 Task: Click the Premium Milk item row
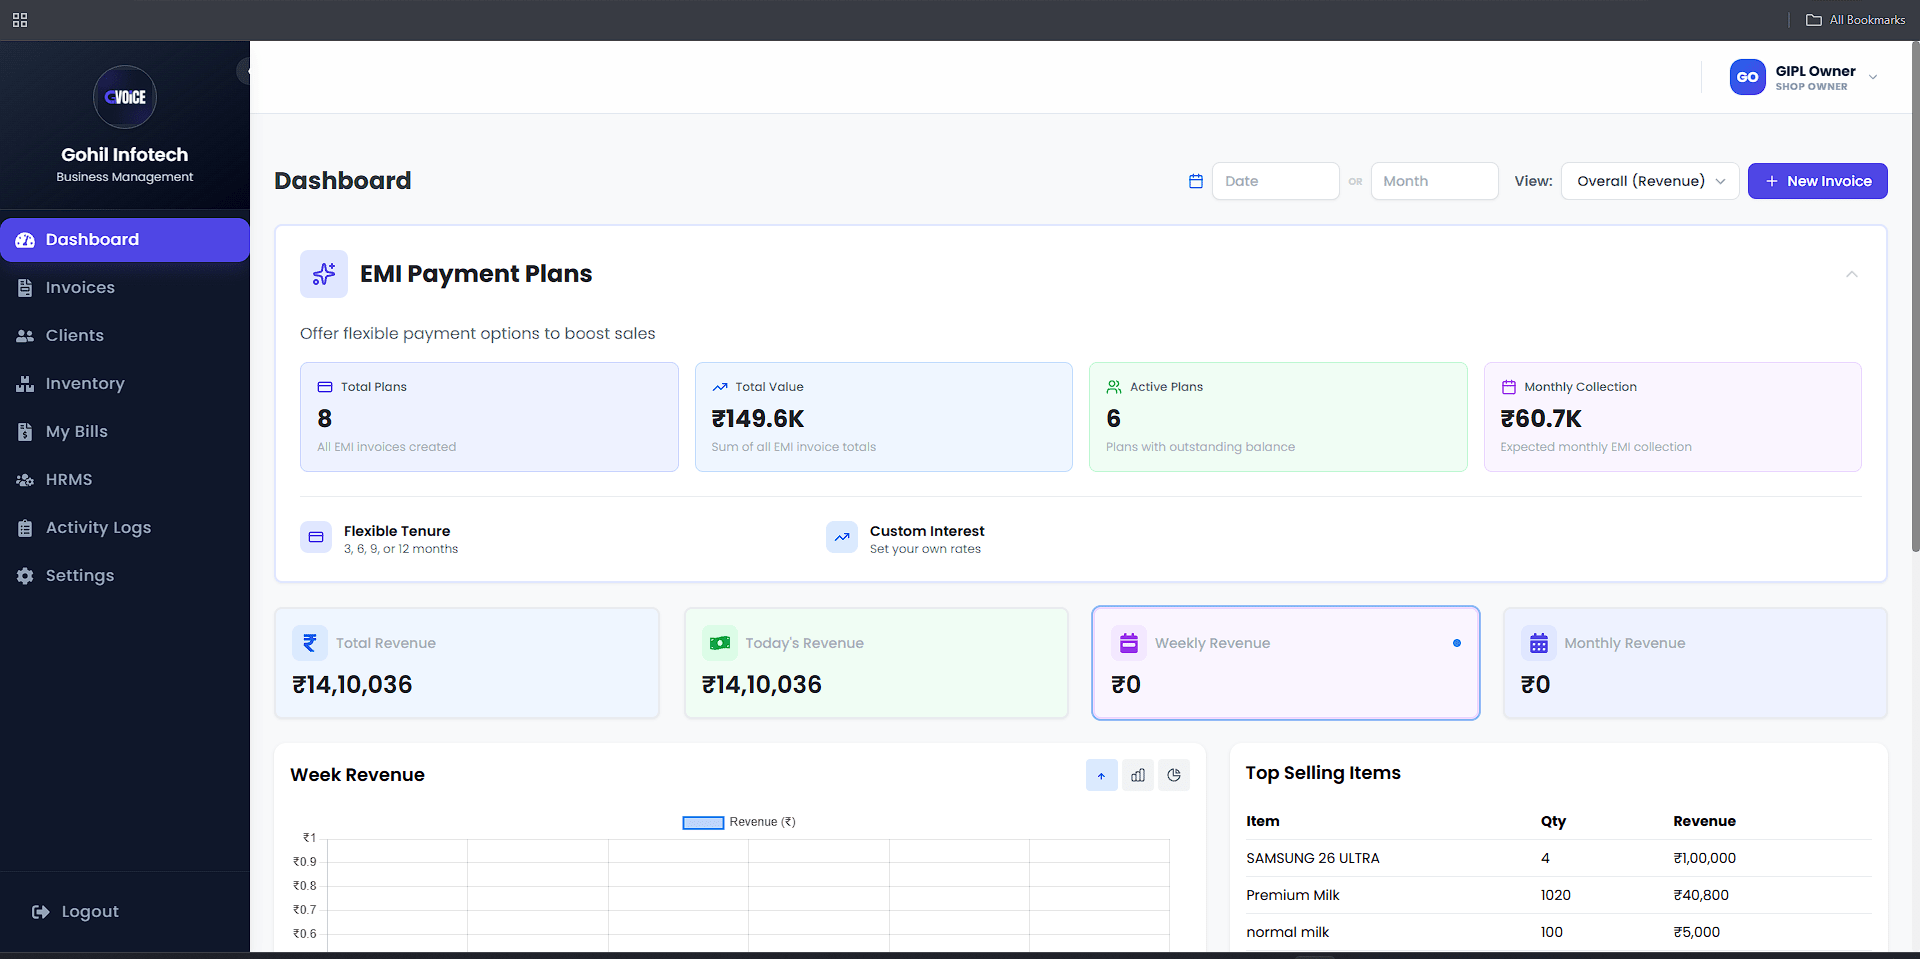tap(1559, 895)
